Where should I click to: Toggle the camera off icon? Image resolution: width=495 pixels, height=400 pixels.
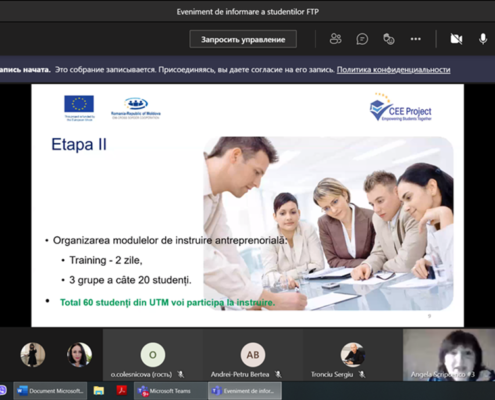[x=456, y=39]
